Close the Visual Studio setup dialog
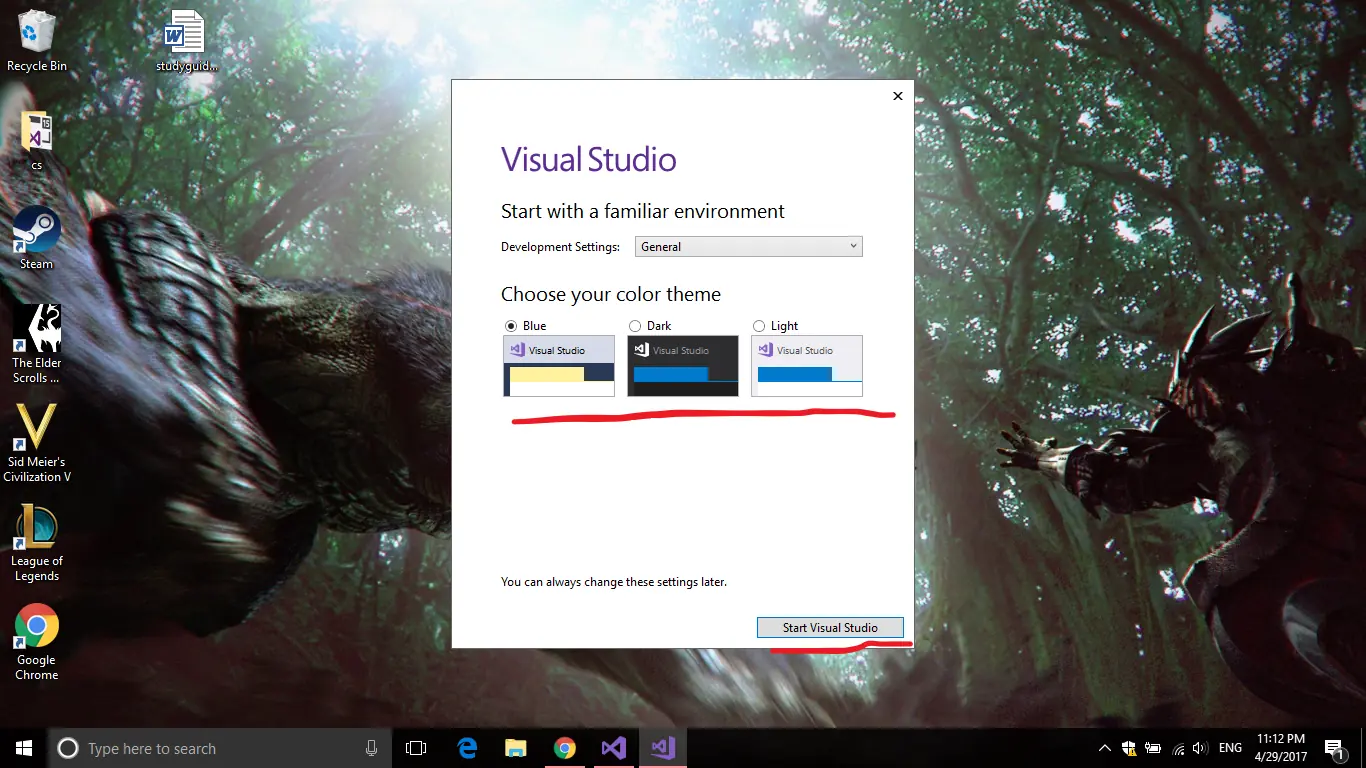 (x=897, y=96)
